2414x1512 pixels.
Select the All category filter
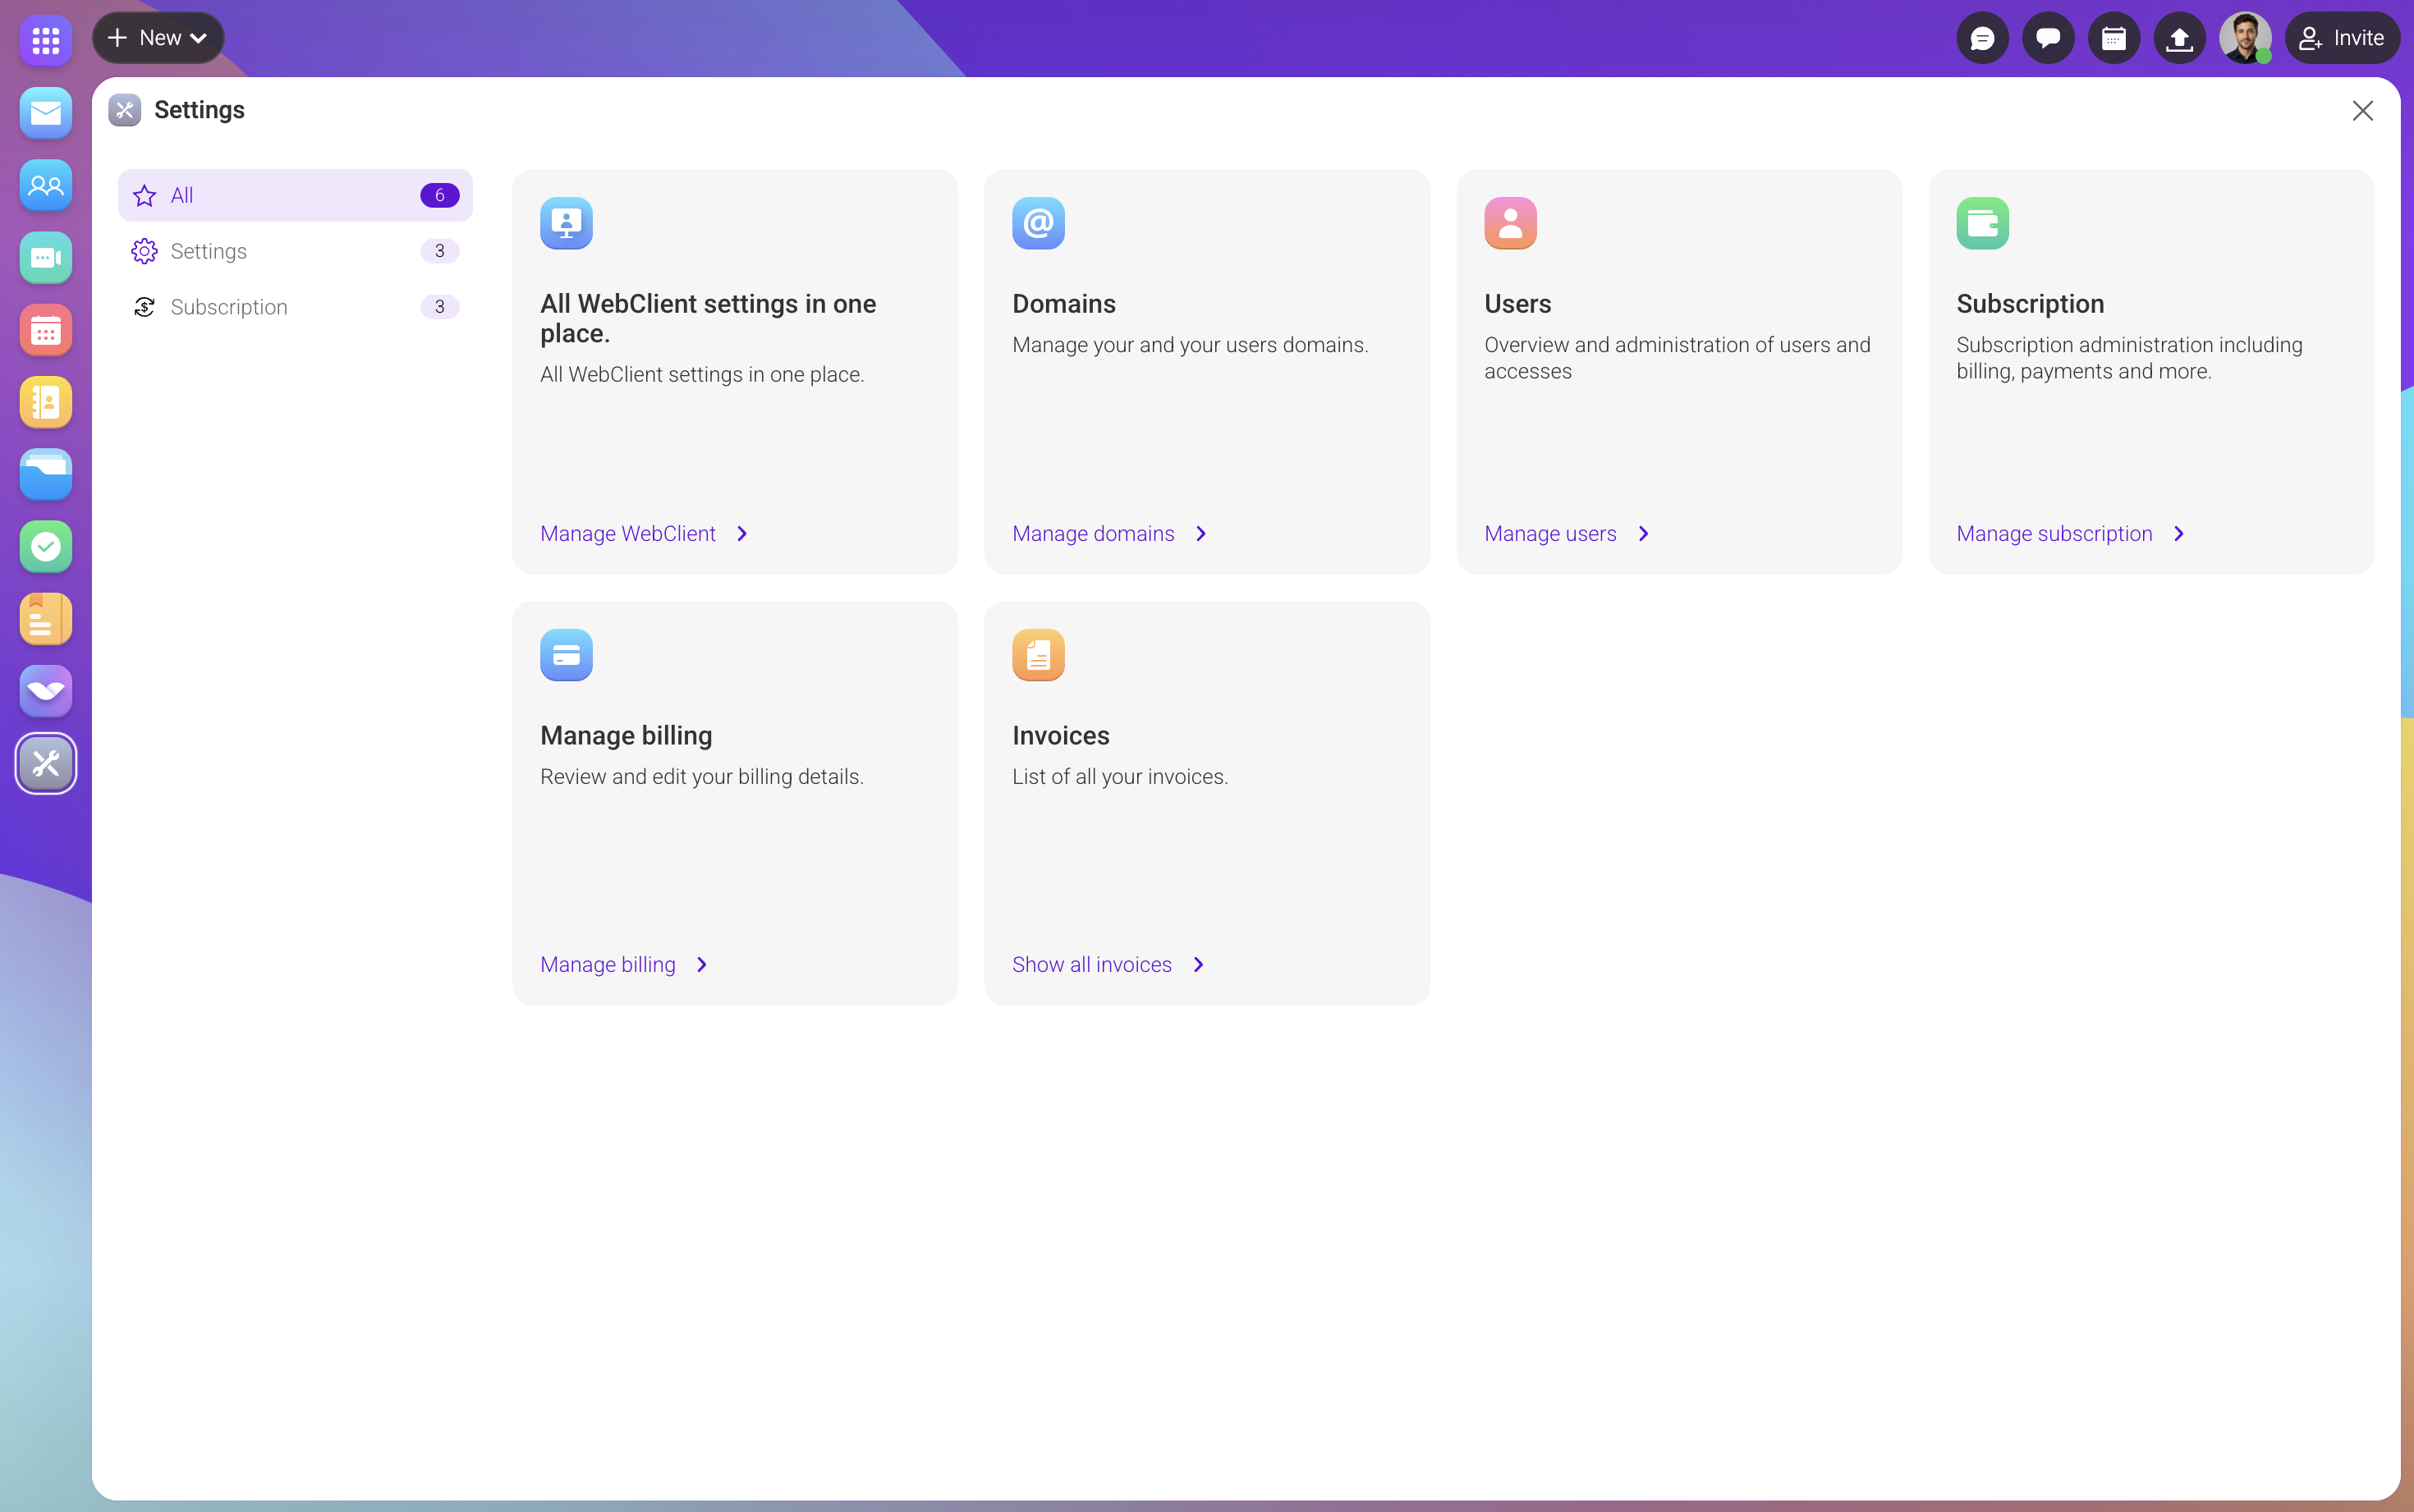[295, 195]
